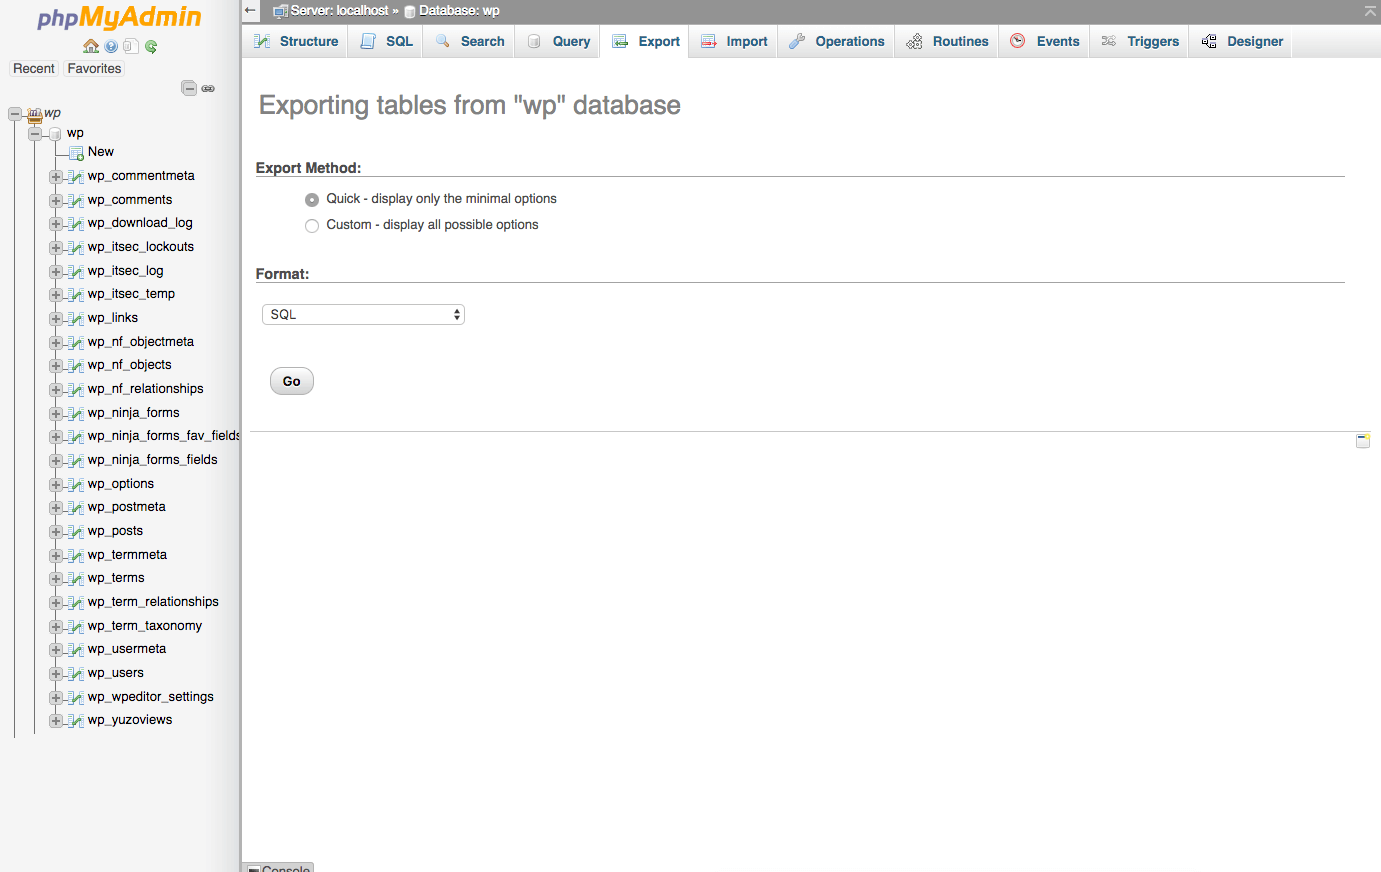This screenshot has height=872, width=1381.
Task: Click the page settings icon at right edge
Action: (1362, 440)
